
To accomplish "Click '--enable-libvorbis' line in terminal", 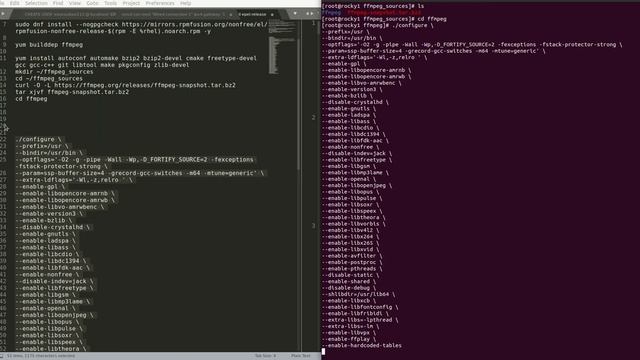I will pos(354,224).
